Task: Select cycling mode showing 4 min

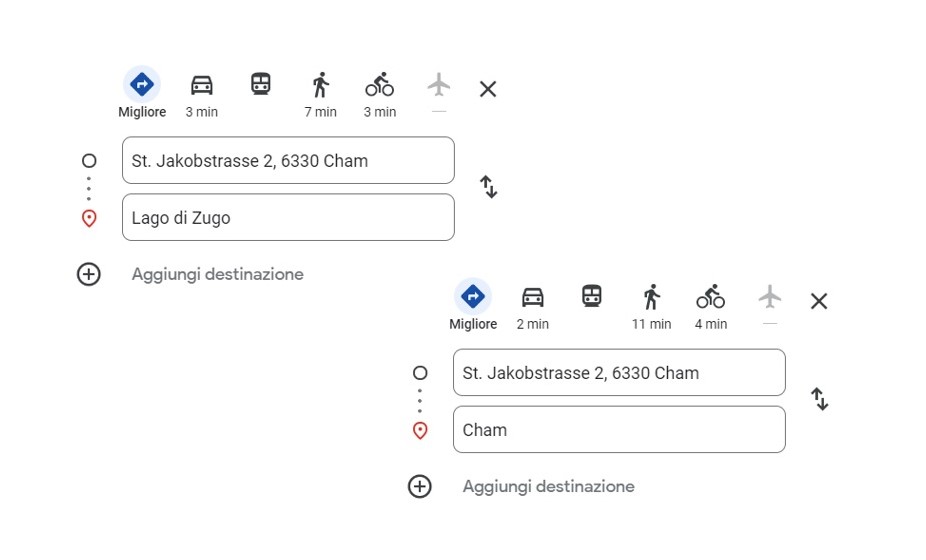Action: (x=710, y=307)
